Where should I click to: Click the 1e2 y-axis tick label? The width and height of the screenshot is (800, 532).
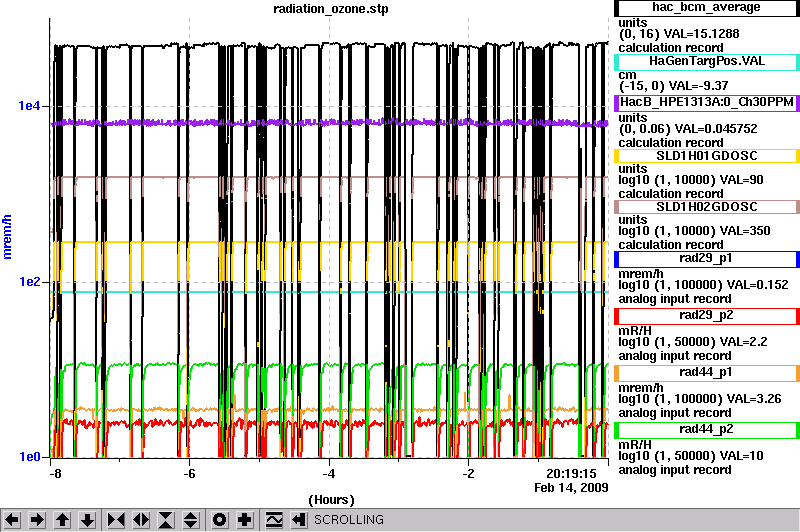pyautogui.click(x=29, y=282)
